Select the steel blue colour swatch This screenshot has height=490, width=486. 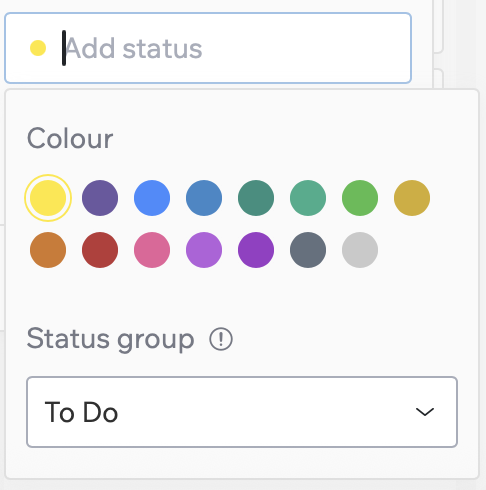(204, 198)
